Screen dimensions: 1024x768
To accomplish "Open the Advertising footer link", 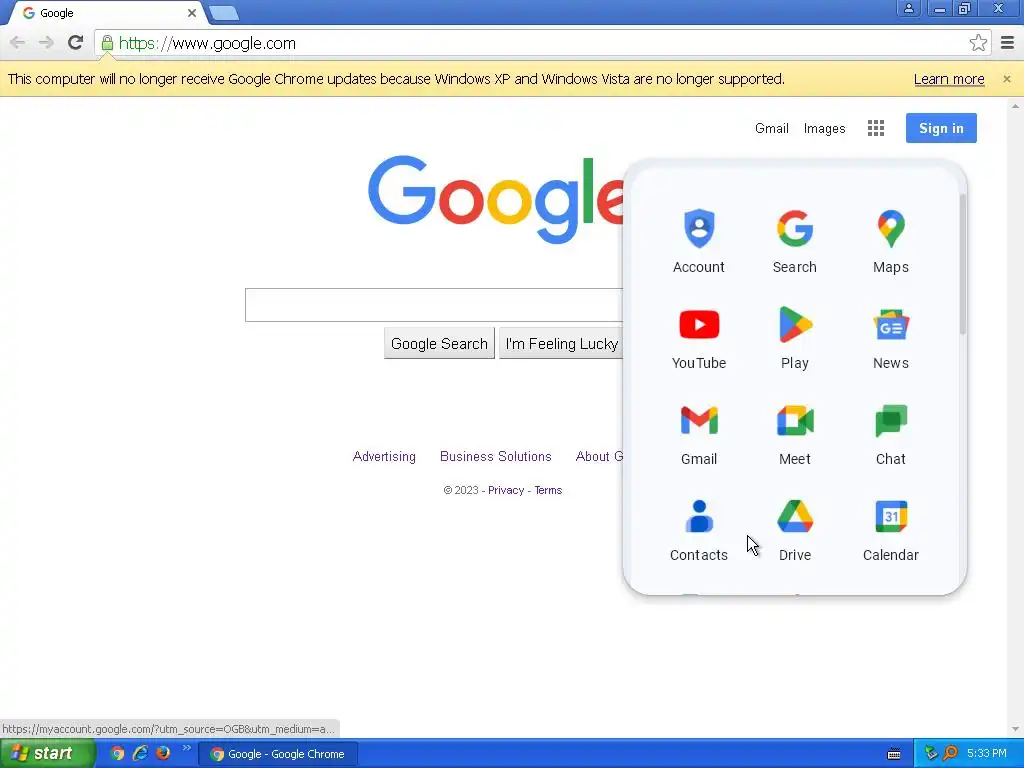I will [x=384, y=456].
